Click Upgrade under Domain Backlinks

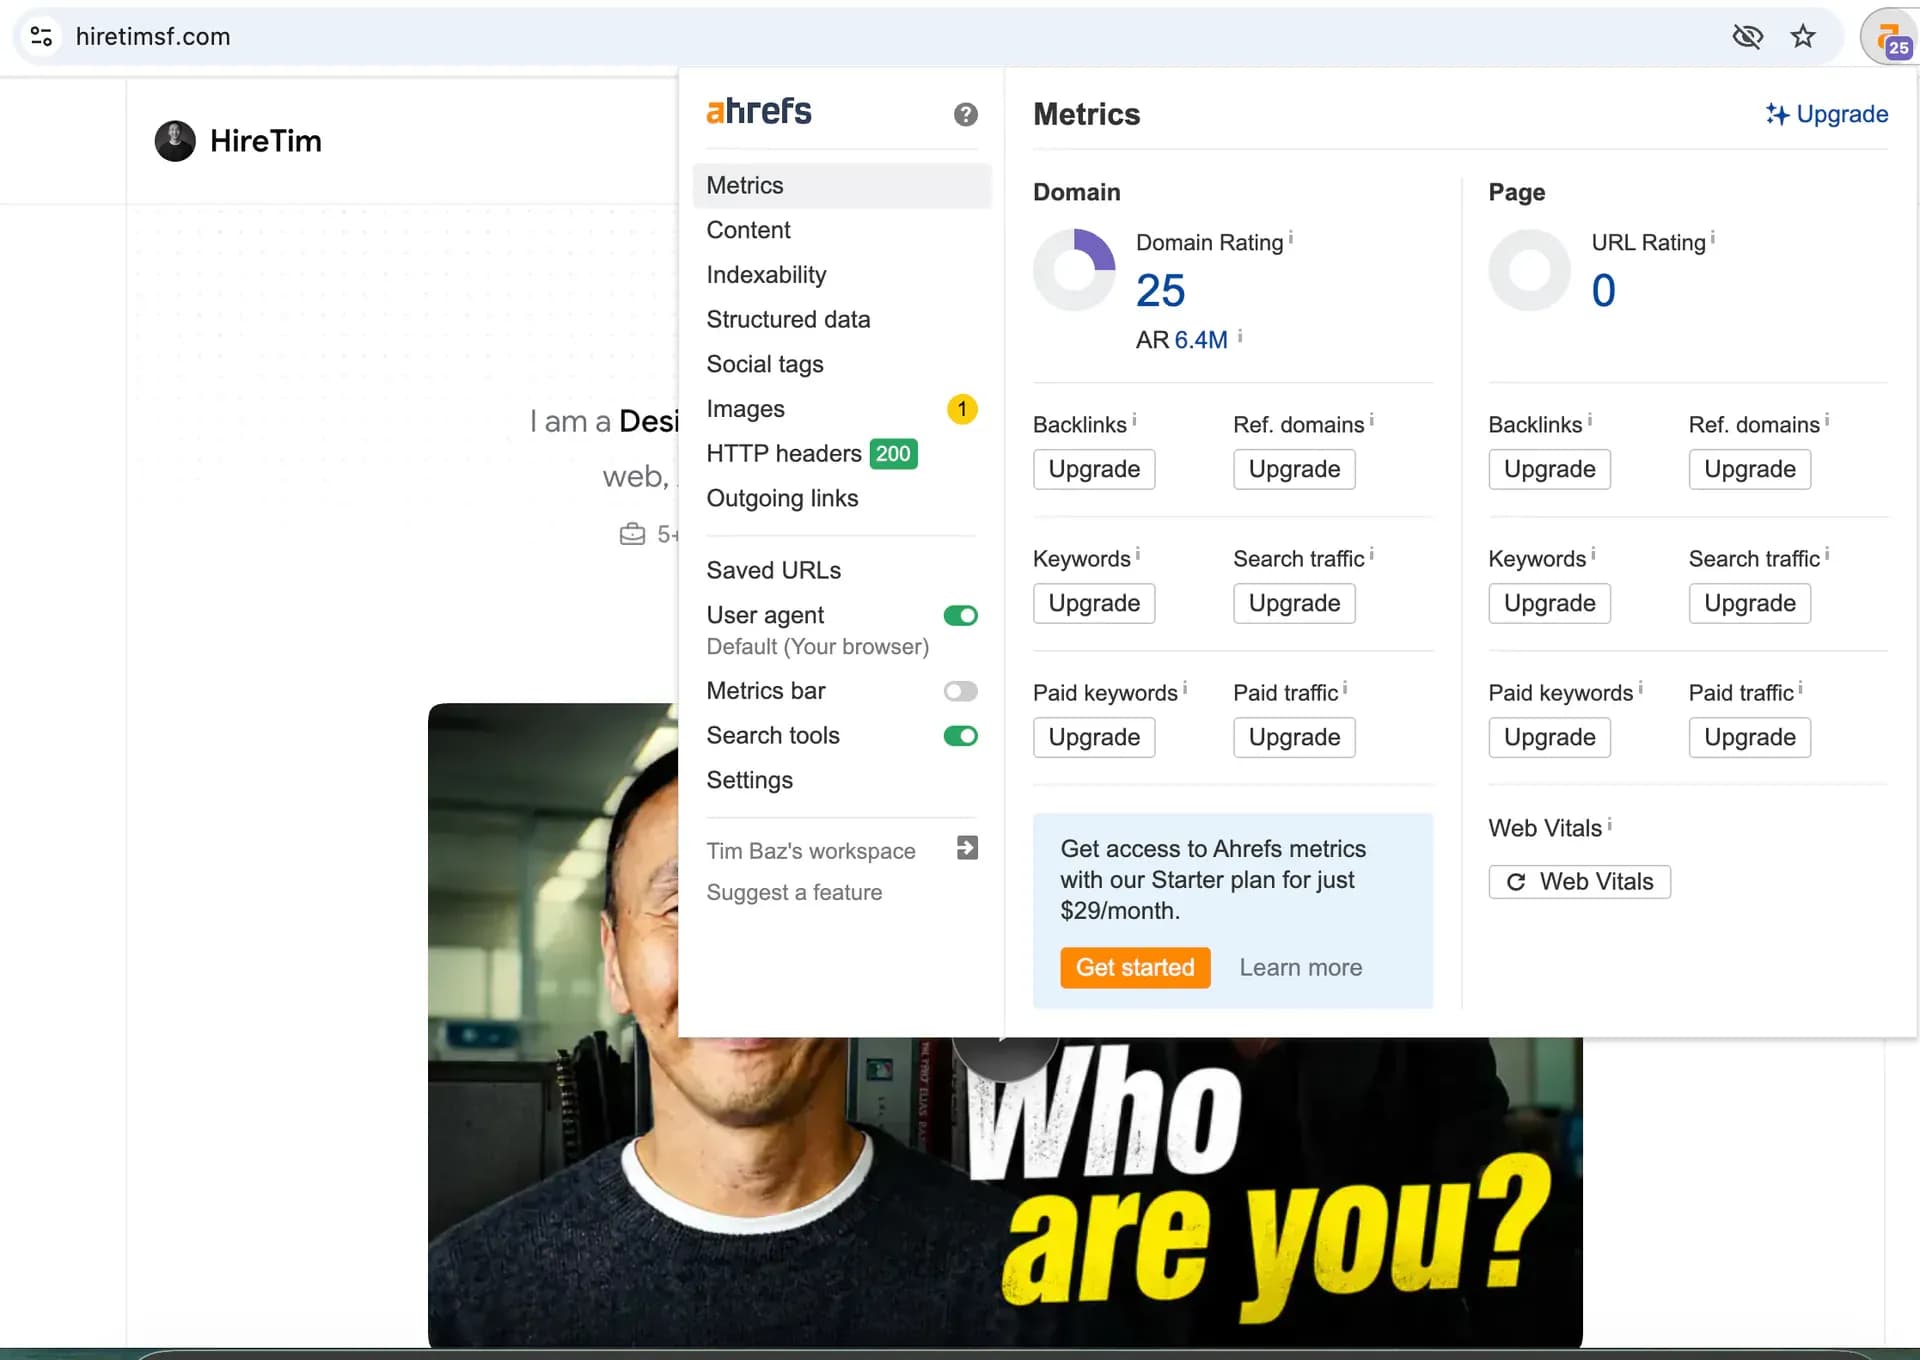(x=1094, y=469)
